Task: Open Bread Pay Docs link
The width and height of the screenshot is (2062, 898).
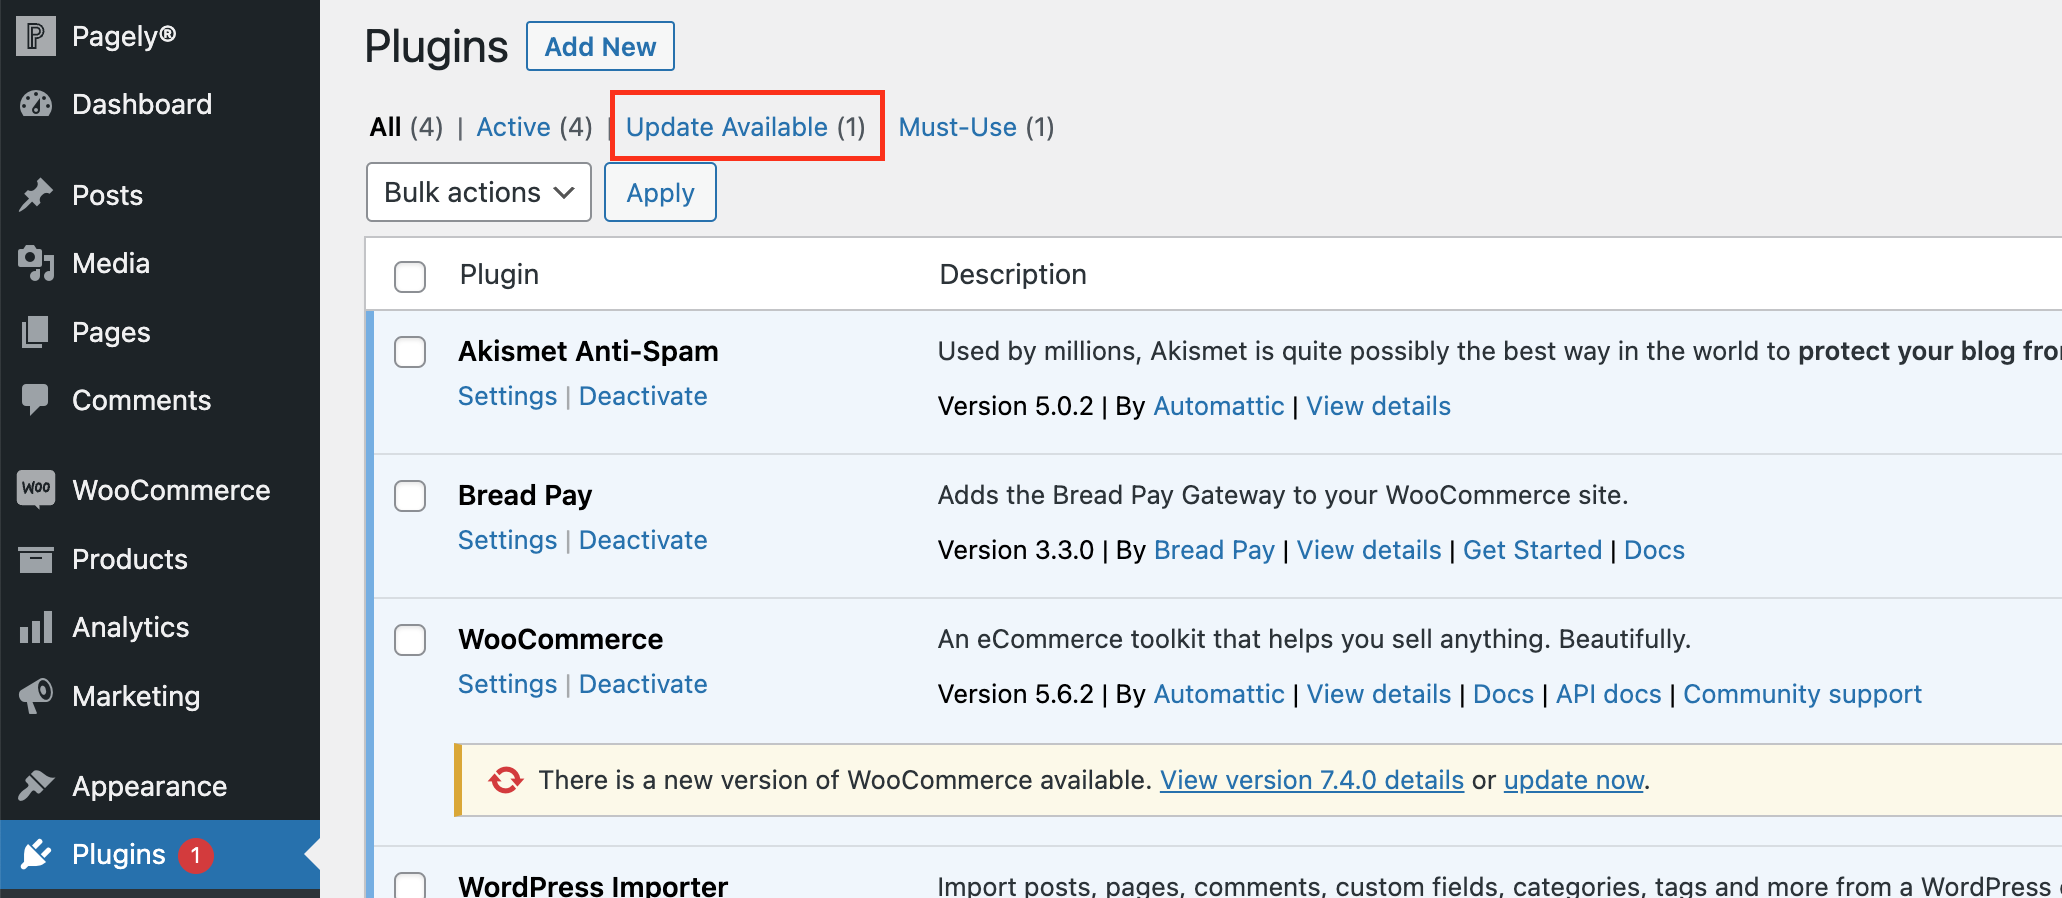Action: [1654, 550]
